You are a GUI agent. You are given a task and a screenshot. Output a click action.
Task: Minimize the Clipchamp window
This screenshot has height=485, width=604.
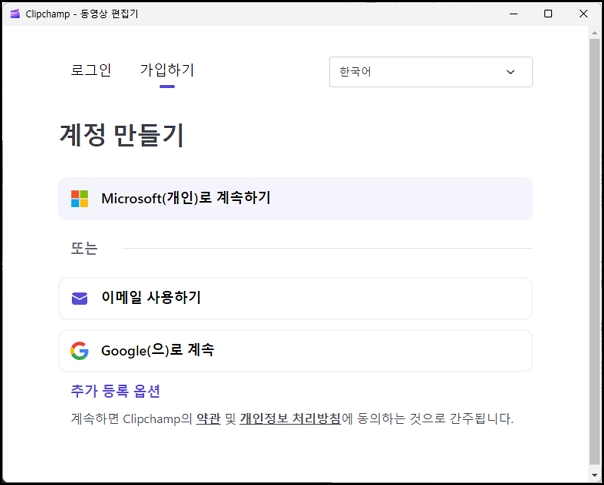click(x=513, y=14)
